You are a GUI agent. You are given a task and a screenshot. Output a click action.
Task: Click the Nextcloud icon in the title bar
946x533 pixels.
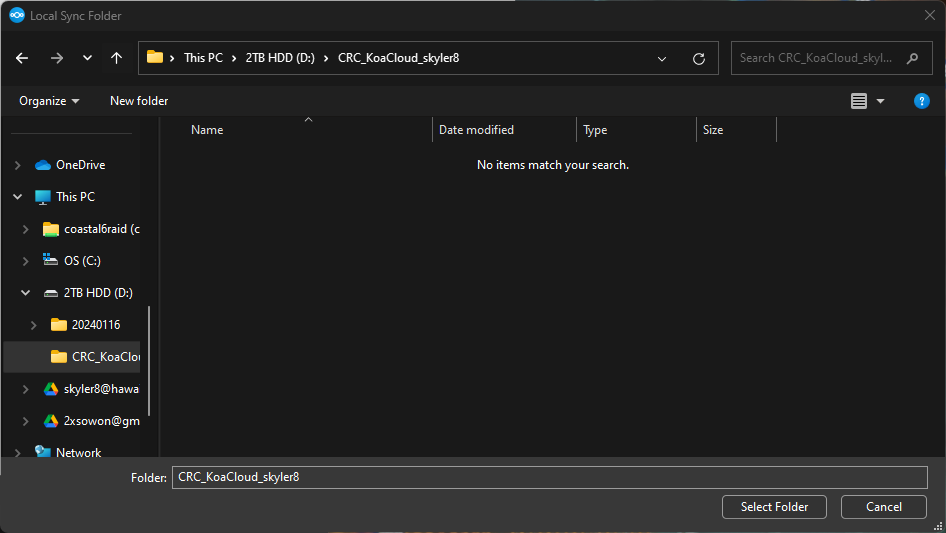click(17, 16)
